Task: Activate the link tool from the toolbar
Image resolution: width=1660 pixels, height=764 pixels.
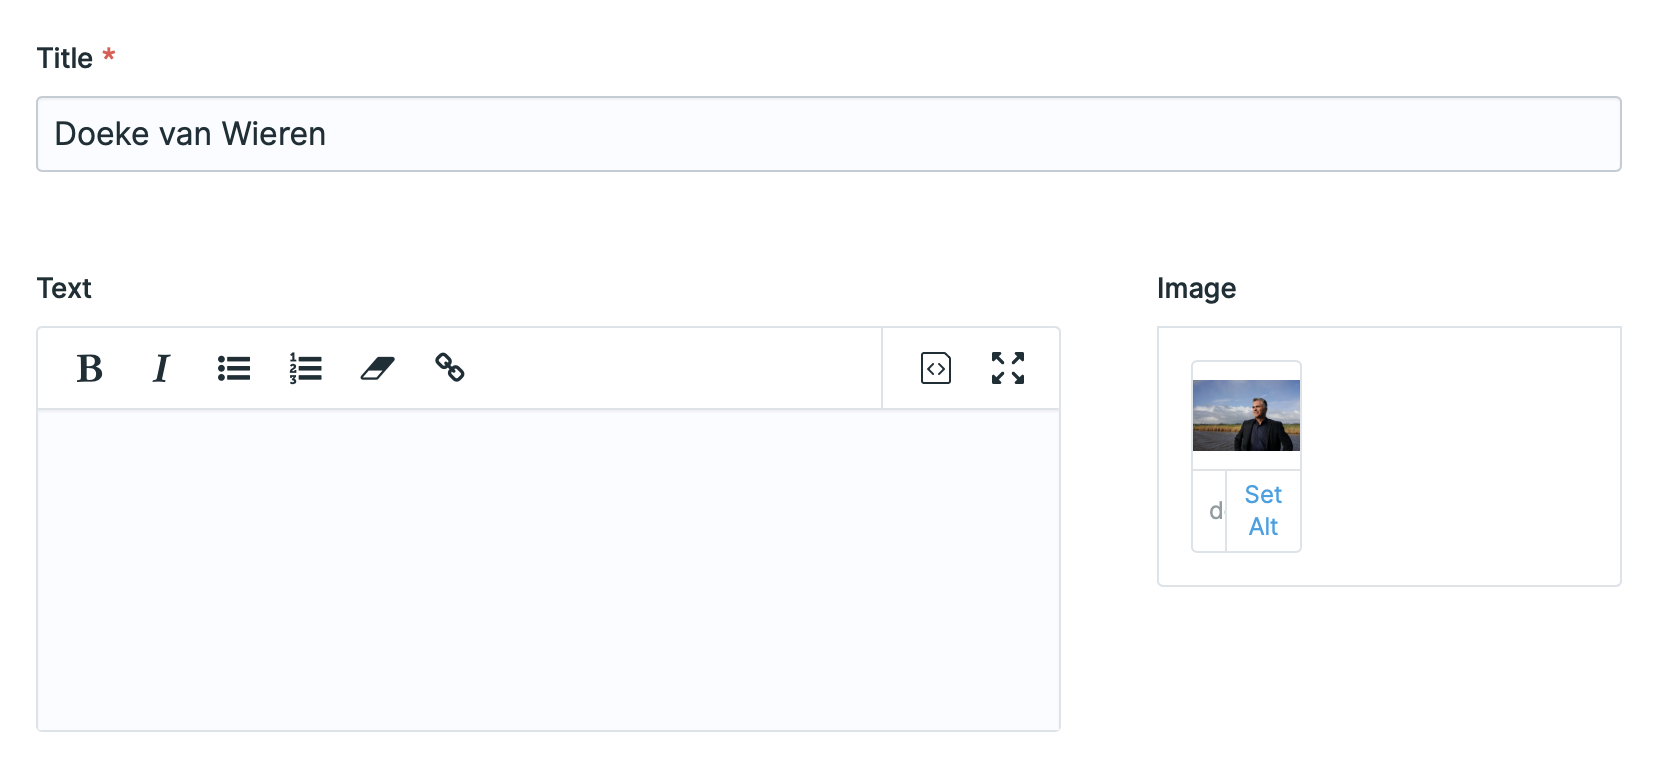Action: pyautogui.click(x=450, y=368)
